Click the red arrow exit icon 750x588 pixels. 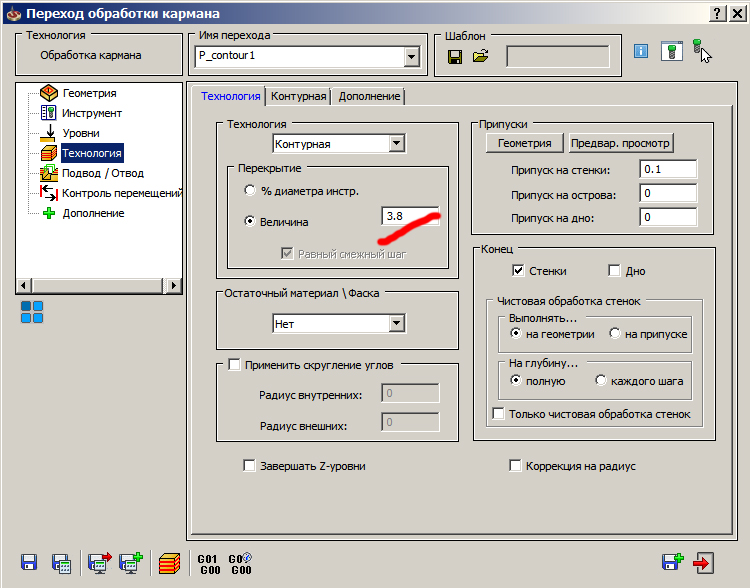[703, 563]
